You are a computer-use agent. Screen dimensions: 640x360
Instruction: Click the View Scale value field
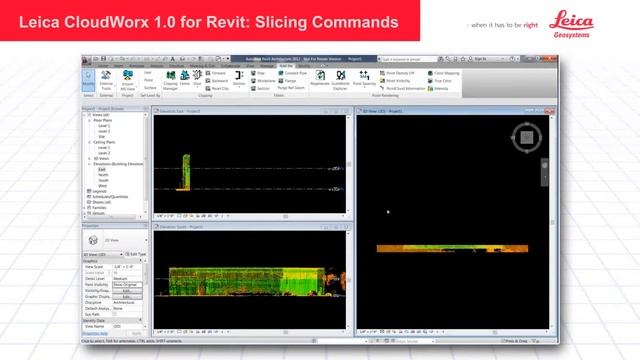pos(127,267)
